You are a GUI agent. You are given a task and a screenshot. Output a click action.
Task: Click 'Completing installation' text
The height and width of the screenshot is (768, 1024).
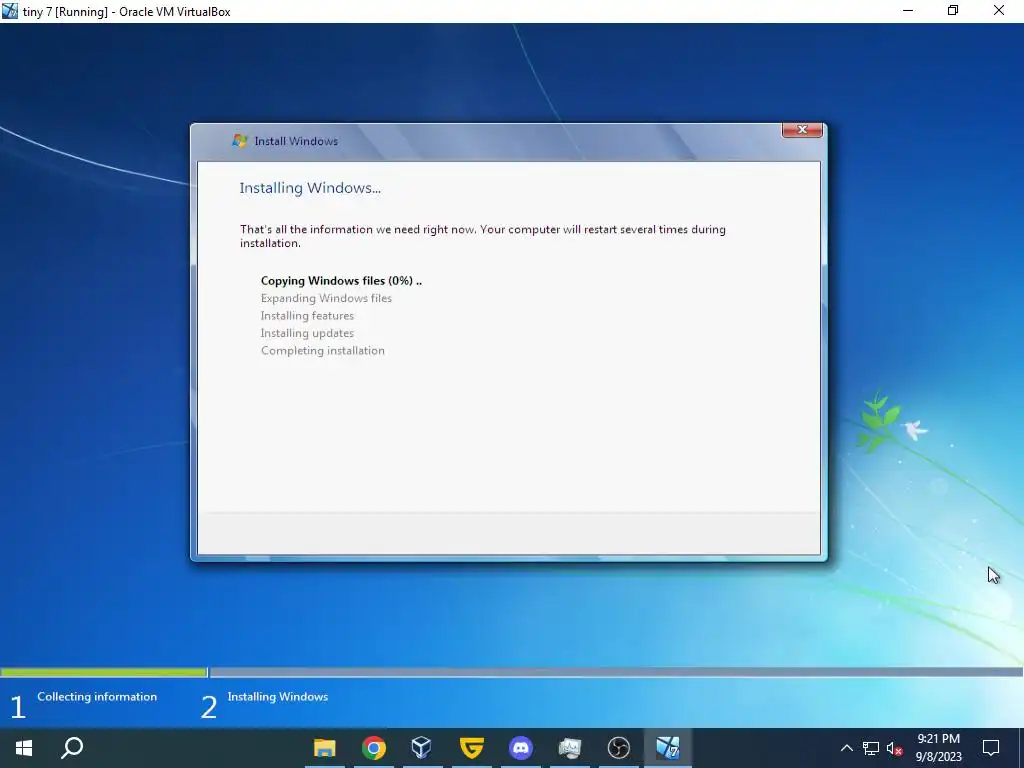click(323, 351)
